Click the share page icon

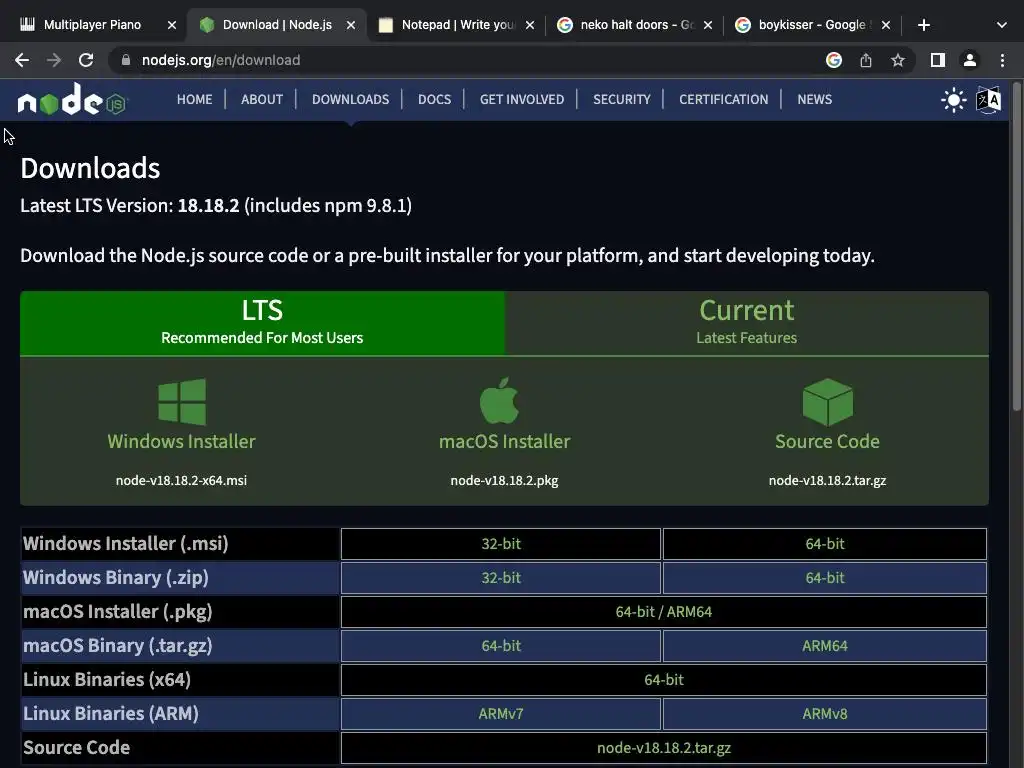point(866,60)
